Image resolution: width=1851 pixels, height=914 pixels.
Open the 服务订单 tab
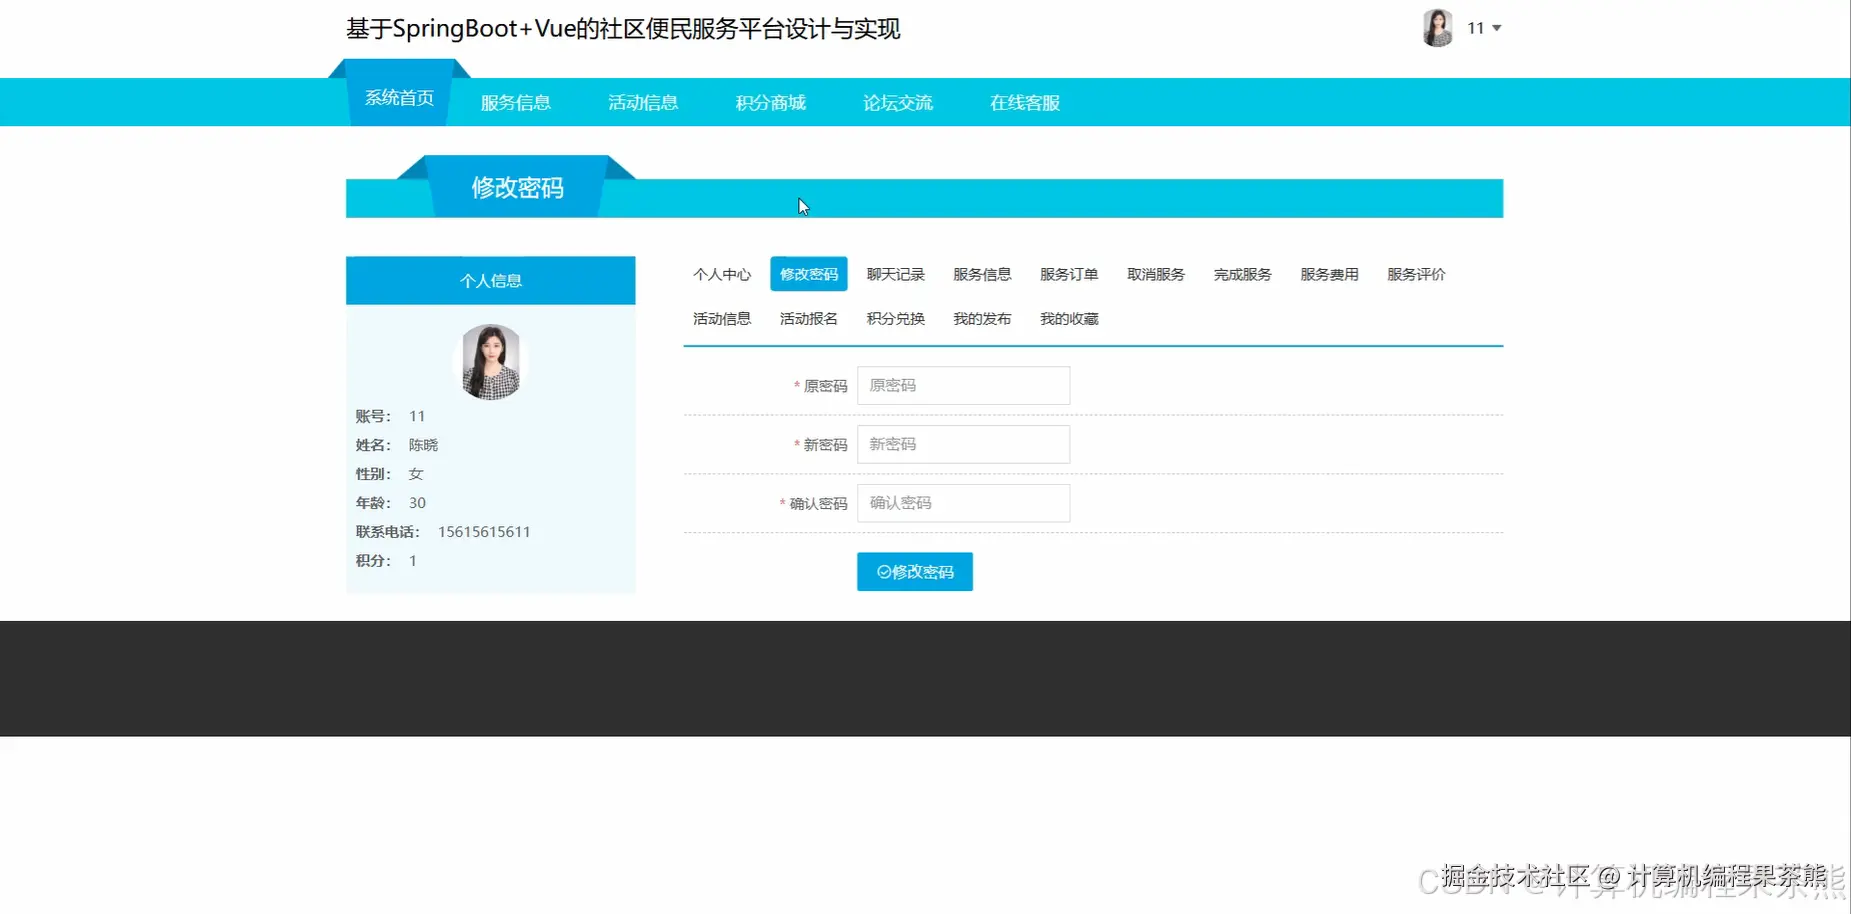pos(1069,273)
